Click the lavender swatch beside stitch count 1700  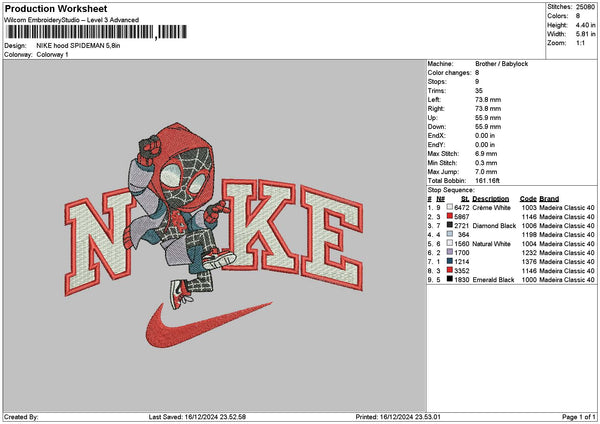(450, 252)
